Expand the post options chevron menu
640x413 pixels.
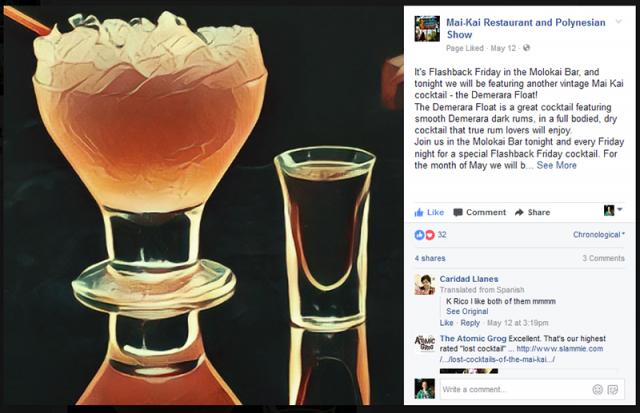click(619, 21)
